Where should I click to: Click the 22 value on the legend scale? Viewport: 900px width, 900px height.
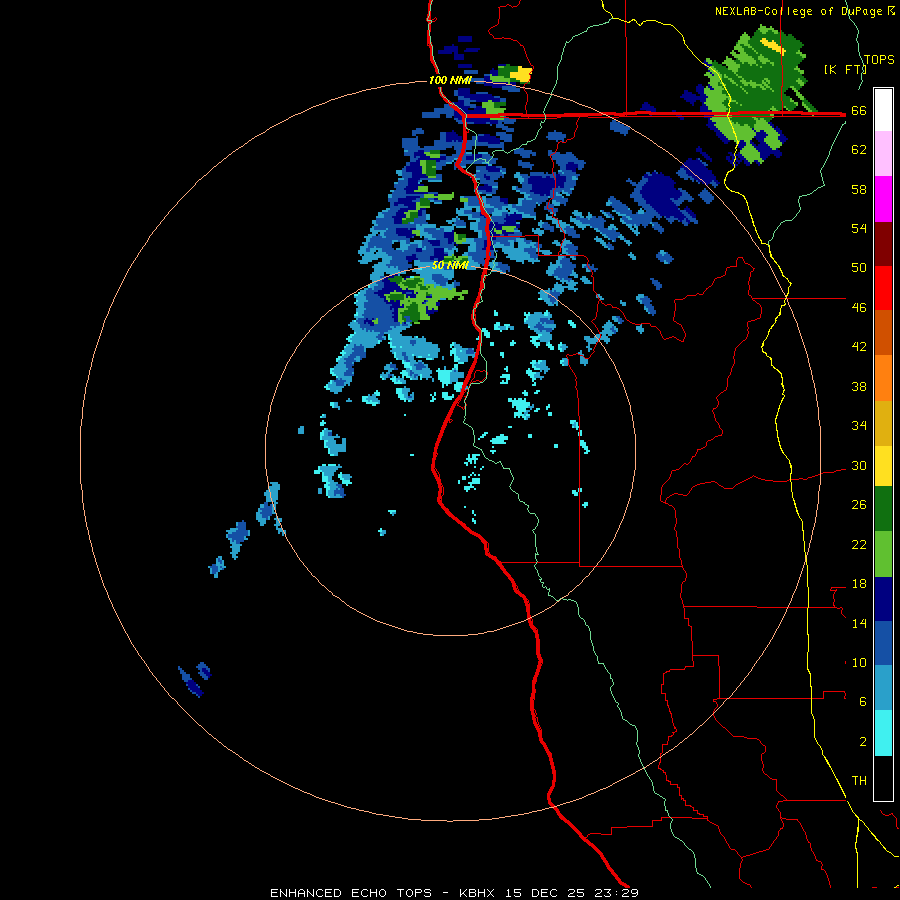[x=859, y=544]
